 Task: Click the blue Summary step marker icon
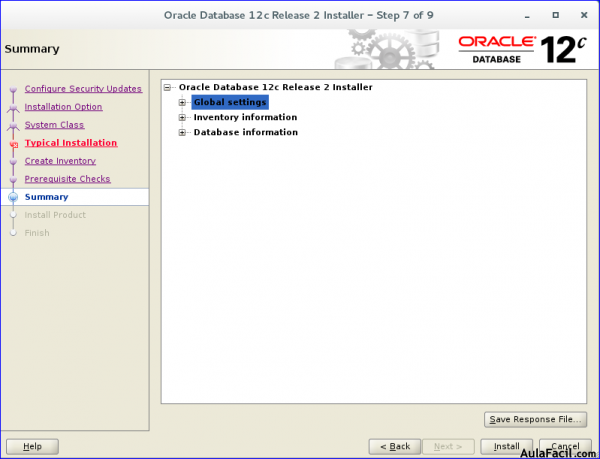13,197
